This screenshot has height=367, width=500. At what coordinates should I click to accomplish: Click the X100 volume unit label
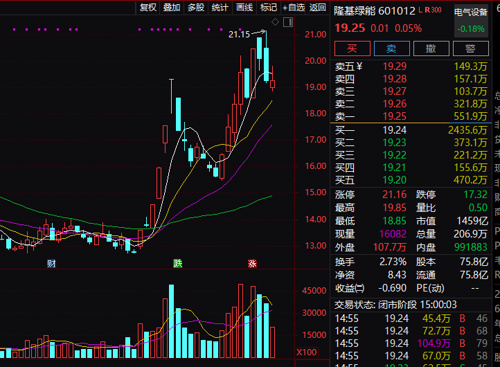point(307,352)
